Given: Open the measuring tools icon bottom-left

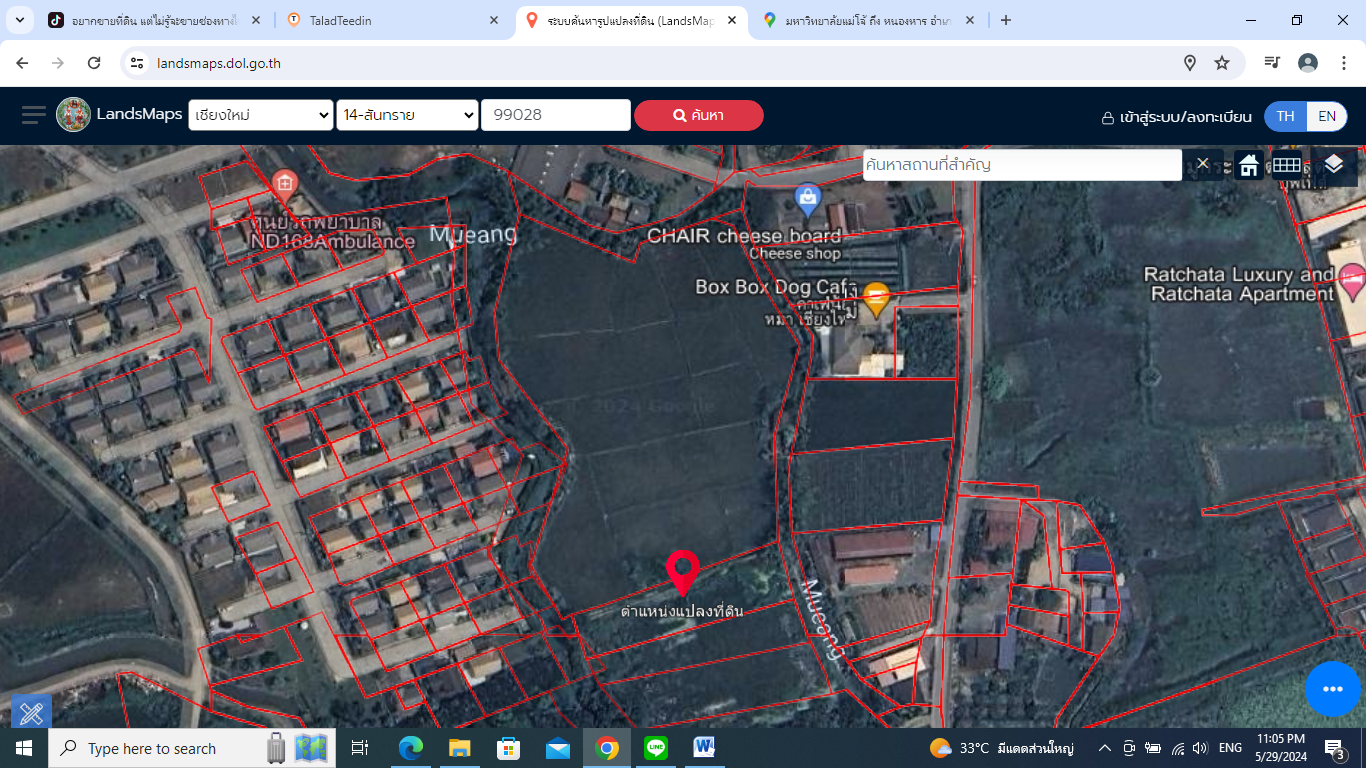Looking at the screenshot, I should coord(31,713).
